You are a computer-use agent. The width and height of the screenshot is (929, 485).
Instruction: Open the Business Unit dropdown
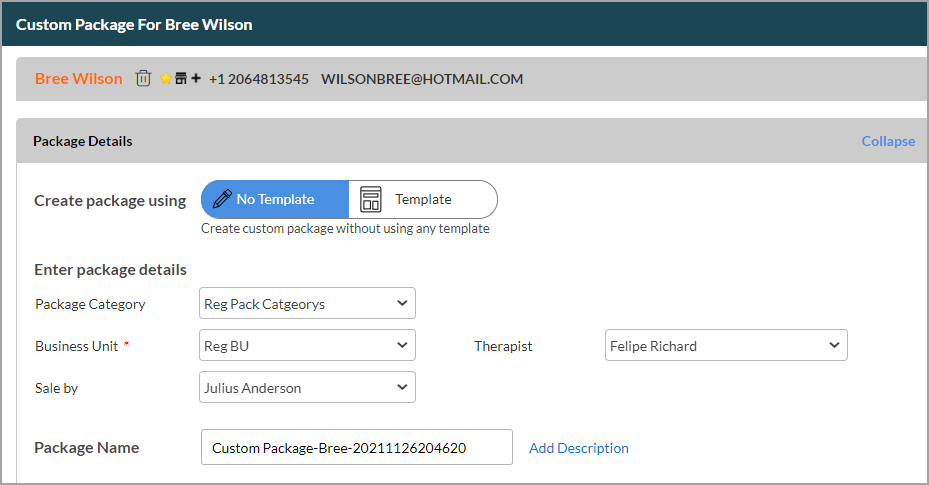[x=307, y=345]
